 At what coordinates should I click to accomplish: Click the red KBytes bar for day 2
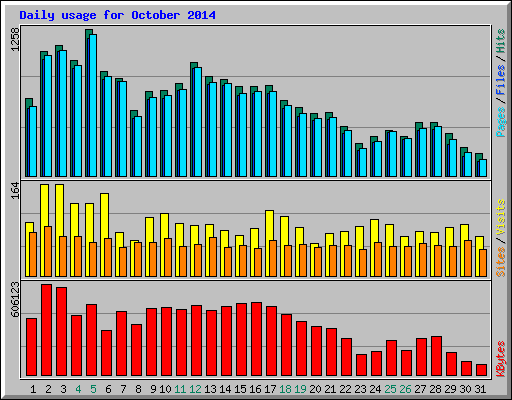pos(47,330)
